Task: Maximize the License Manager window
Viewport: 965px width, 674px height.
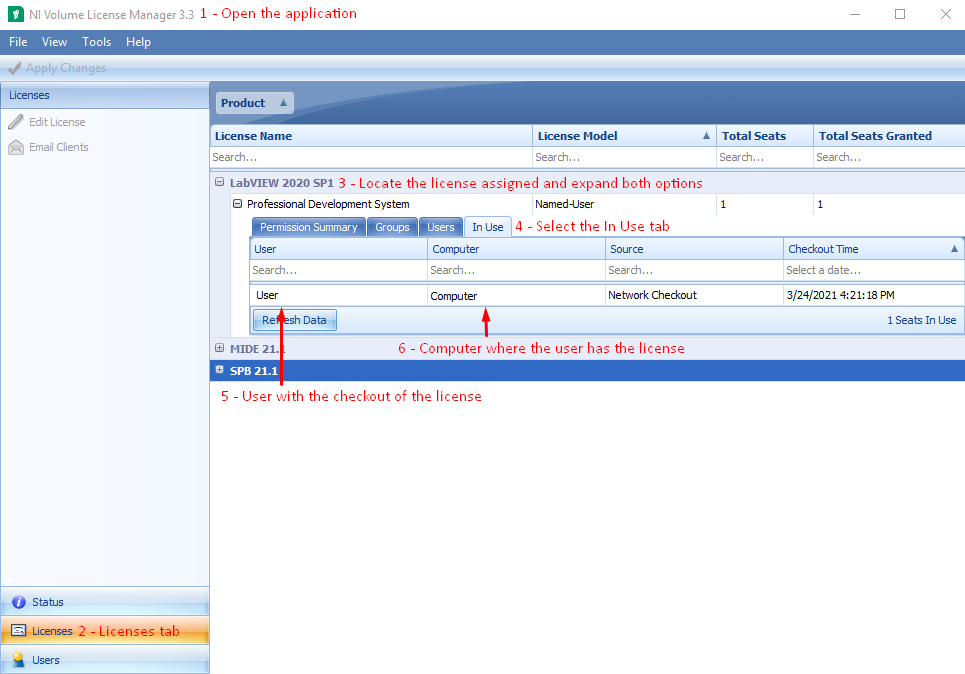Action: 900,14
